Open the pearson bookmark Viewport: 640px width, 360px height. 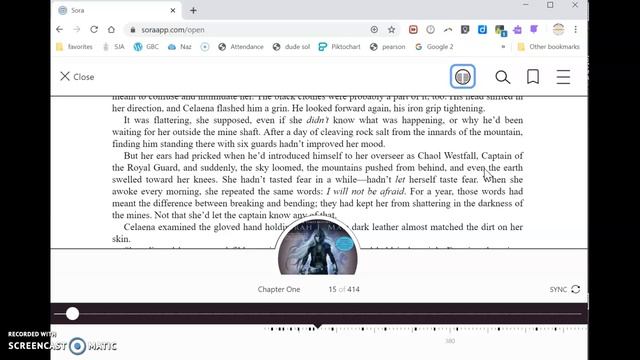387,47
